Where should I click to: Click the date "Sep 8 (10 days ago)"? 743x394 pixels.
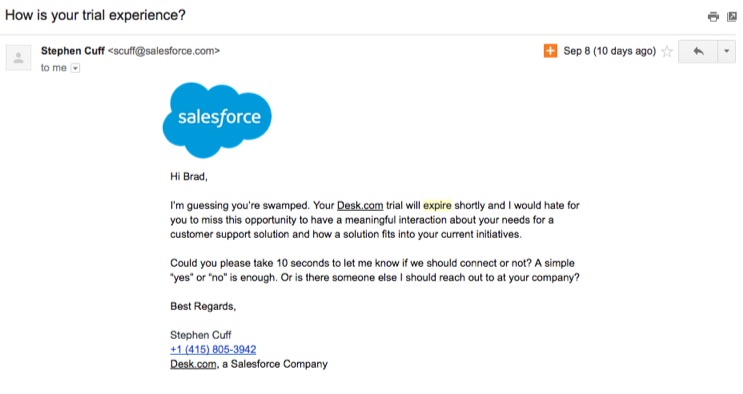pos(609,51)
